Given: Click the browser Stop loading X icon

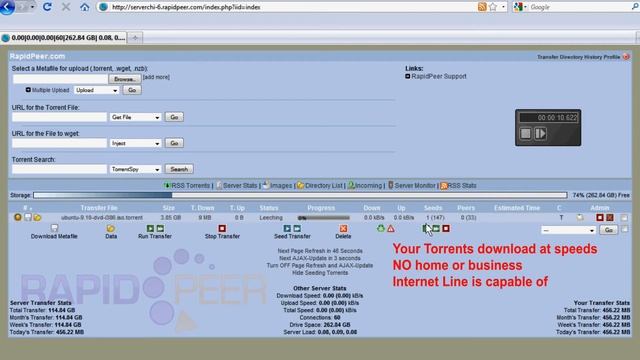Looking at the screenshot, I should coord(66,7).
